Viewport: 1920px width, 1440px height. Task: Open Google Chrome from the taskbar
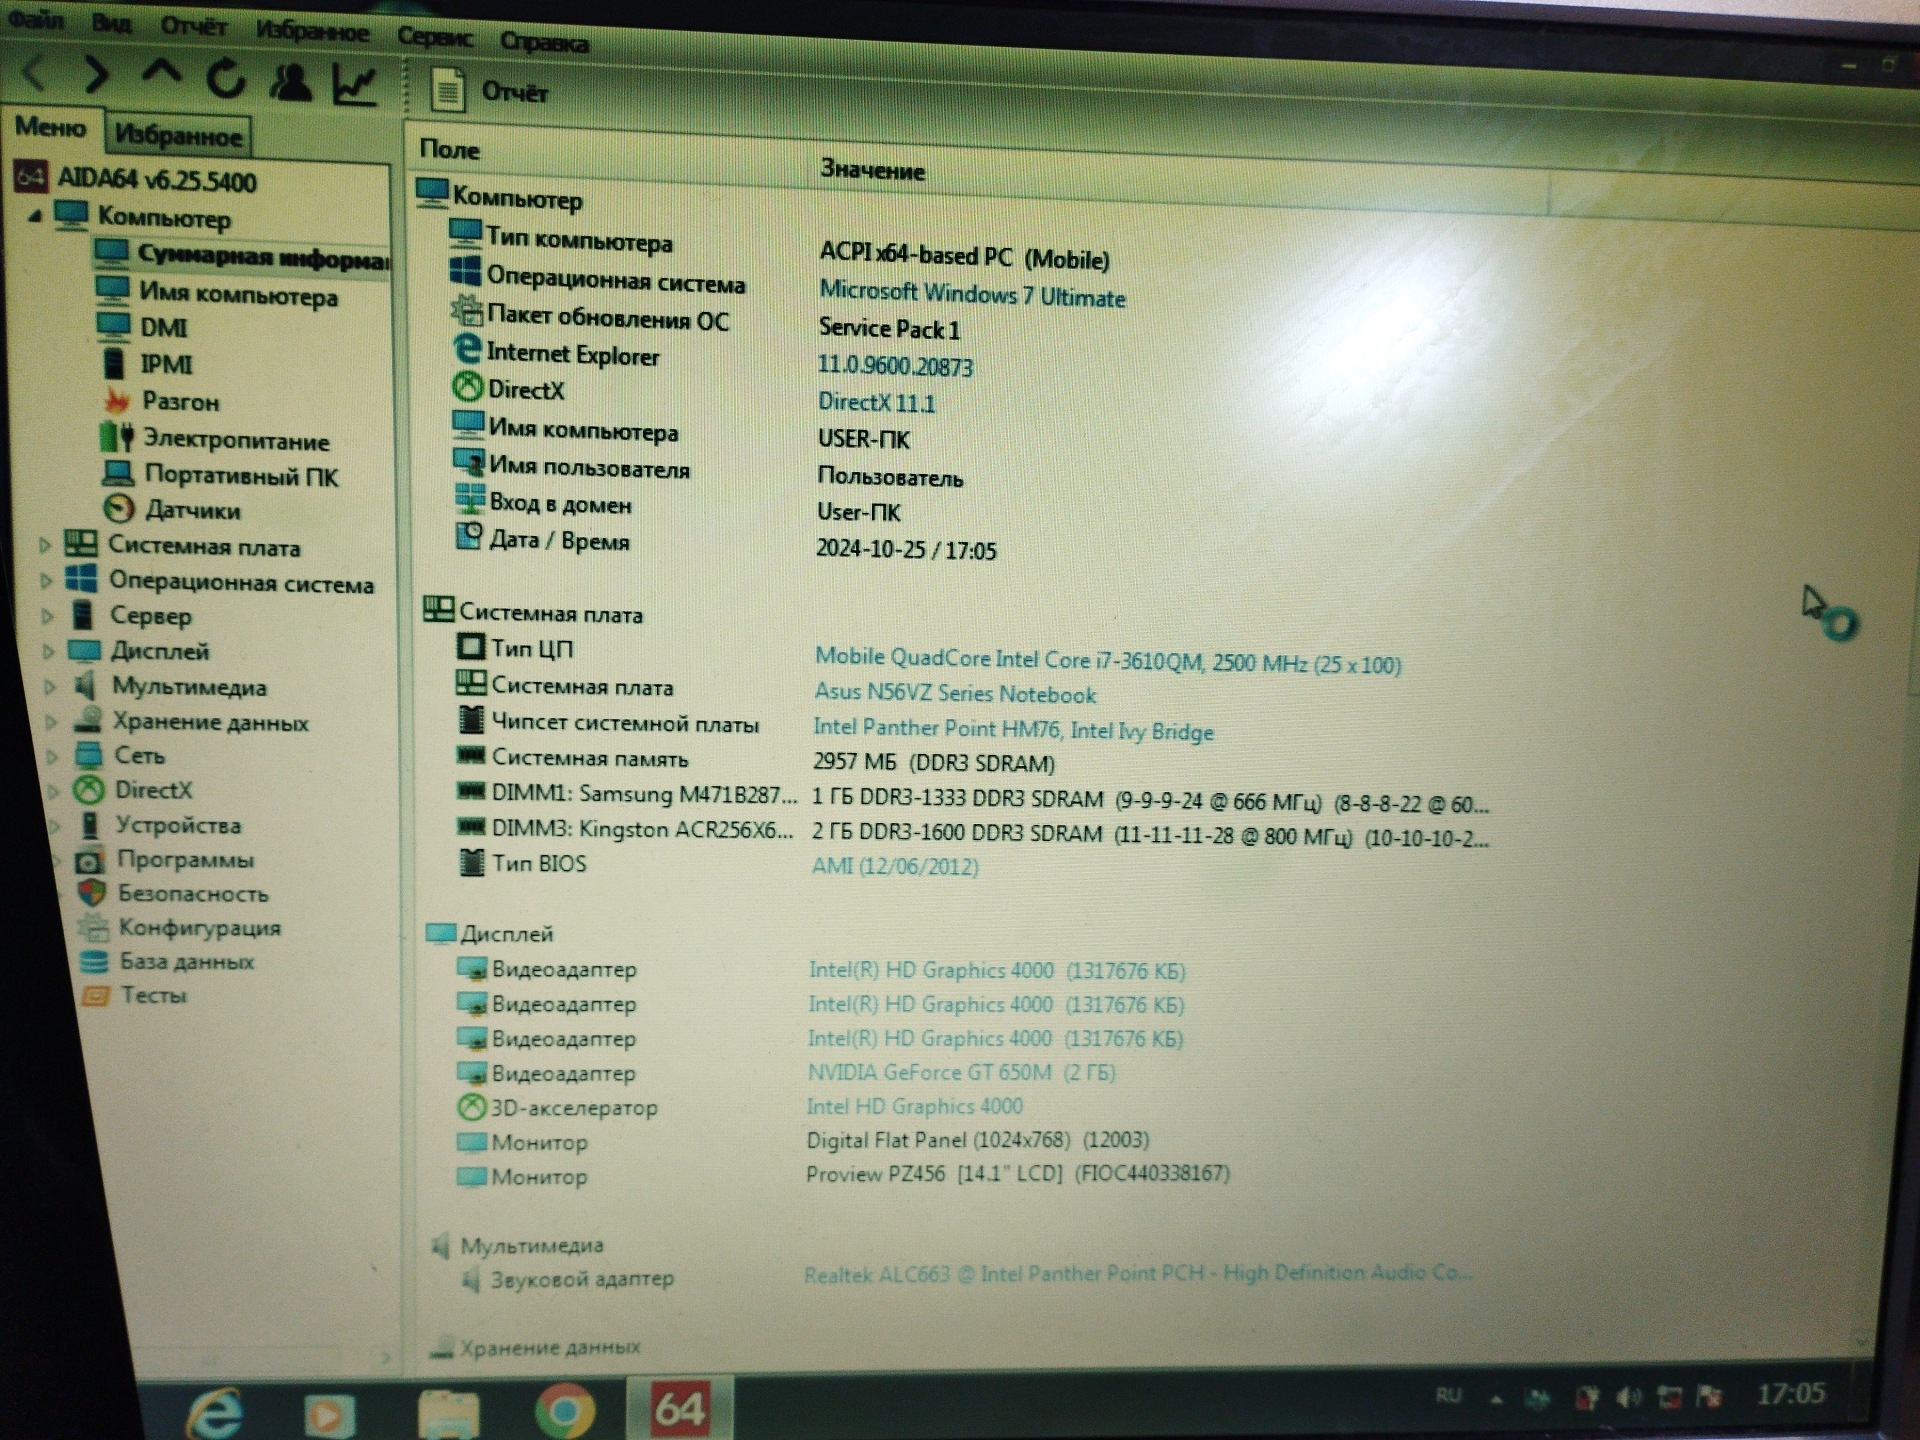point(565,1411)
